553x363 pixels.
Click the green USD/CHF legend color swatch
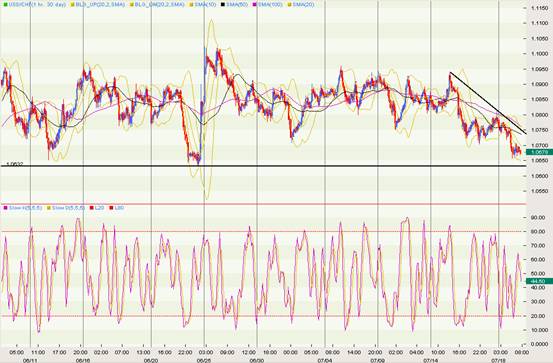coord(5,5)
